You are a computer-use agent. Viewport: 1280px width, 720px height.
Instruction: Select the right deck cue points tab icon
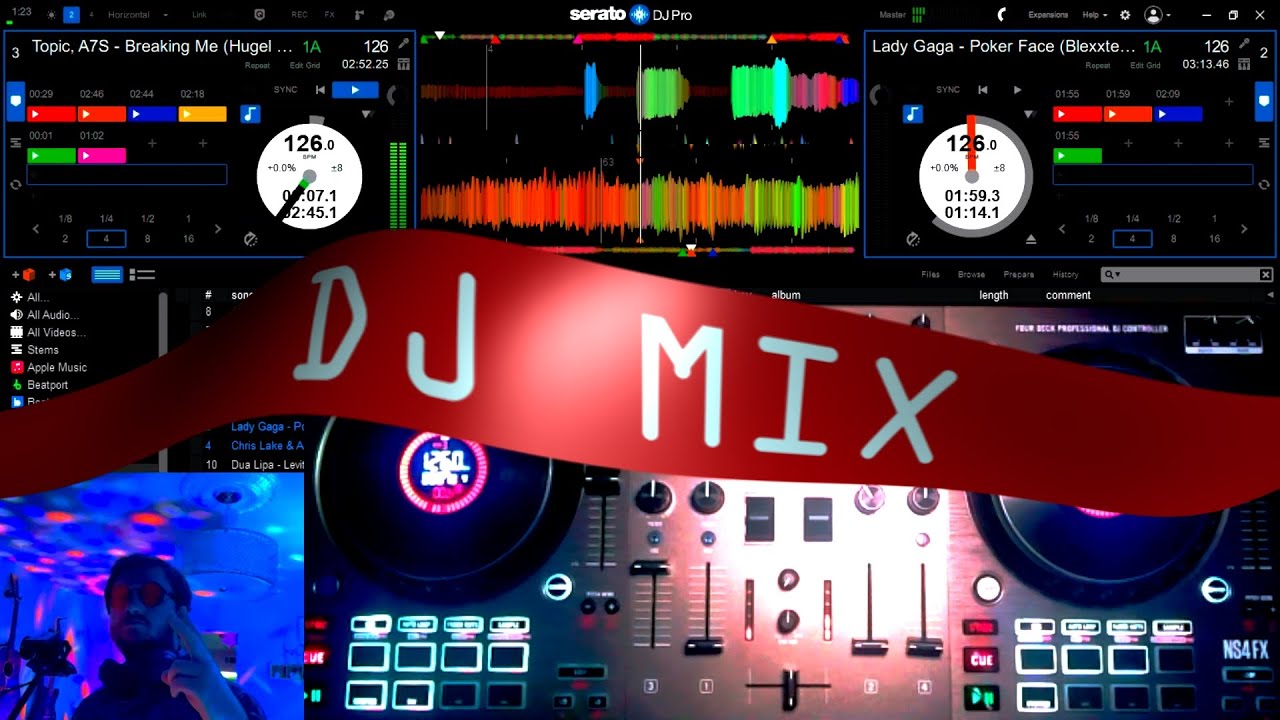[x=1263, y=101]
